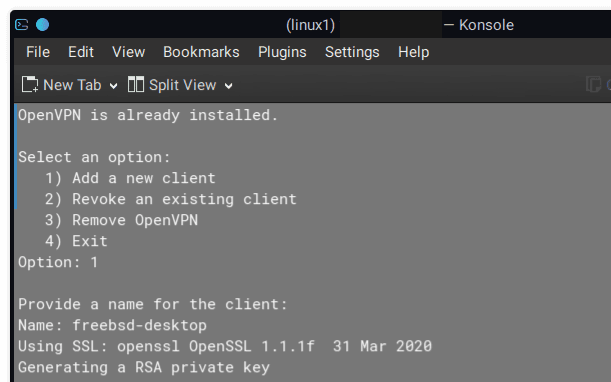Screen dimensions: 611x382
Task: Open the View menu
Action: click(x=129, y=52)
